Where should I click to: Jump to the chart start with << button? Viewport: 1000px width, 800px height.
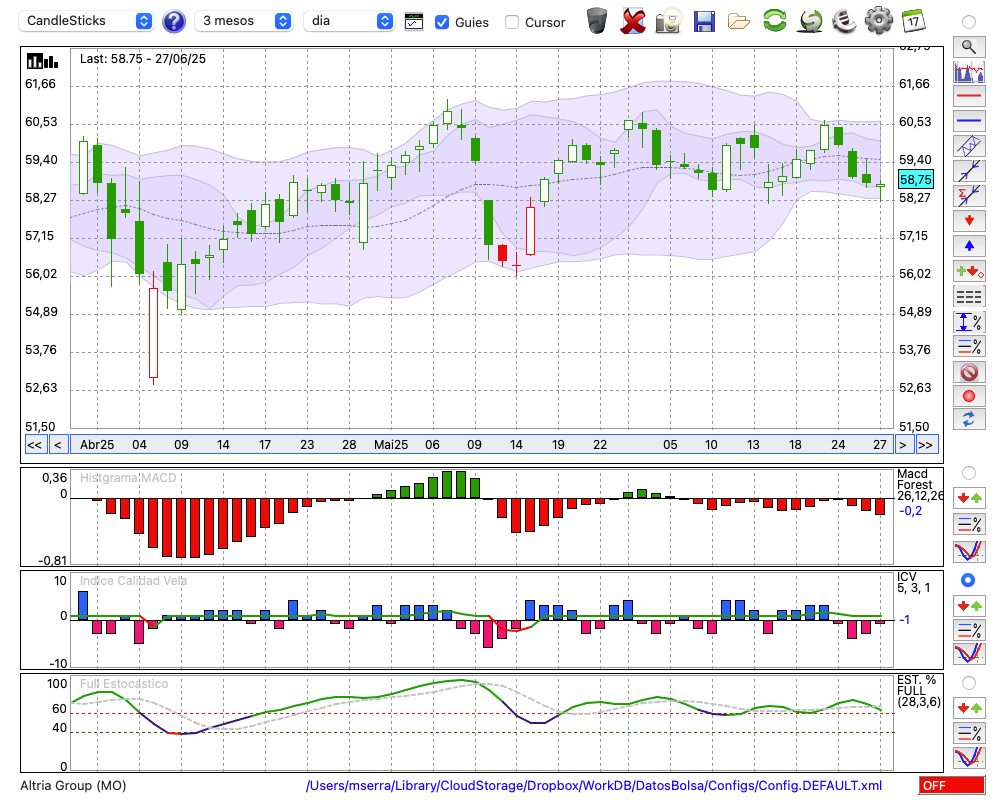(34, 445)
